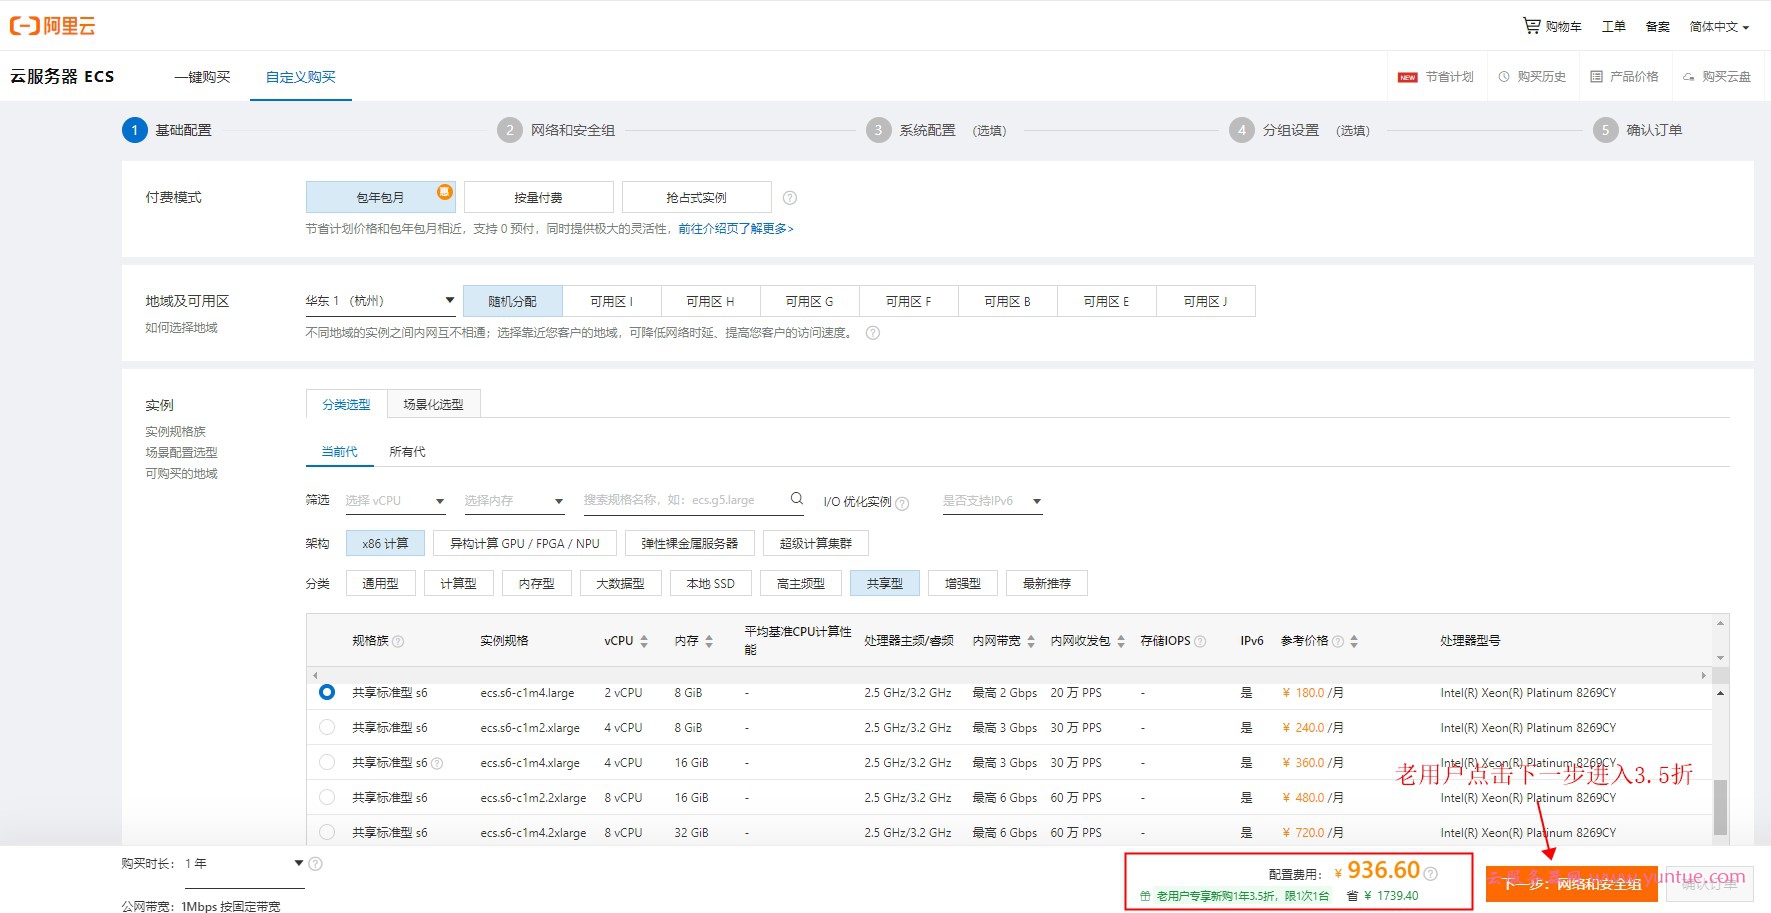Click the instance spec search field
This screenshot has height=913, width=1771.
pos(685,500)
